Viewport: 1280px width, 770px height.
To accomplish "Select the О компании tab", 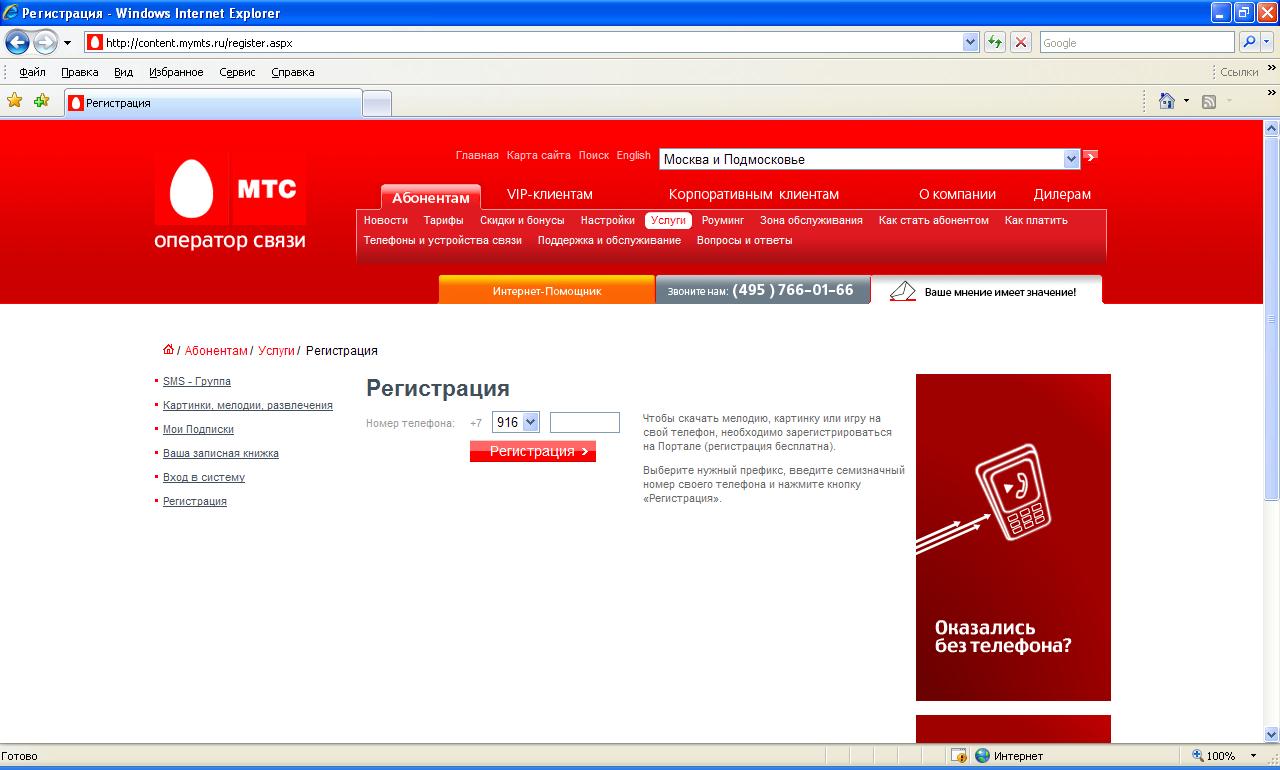I will 957,194.
